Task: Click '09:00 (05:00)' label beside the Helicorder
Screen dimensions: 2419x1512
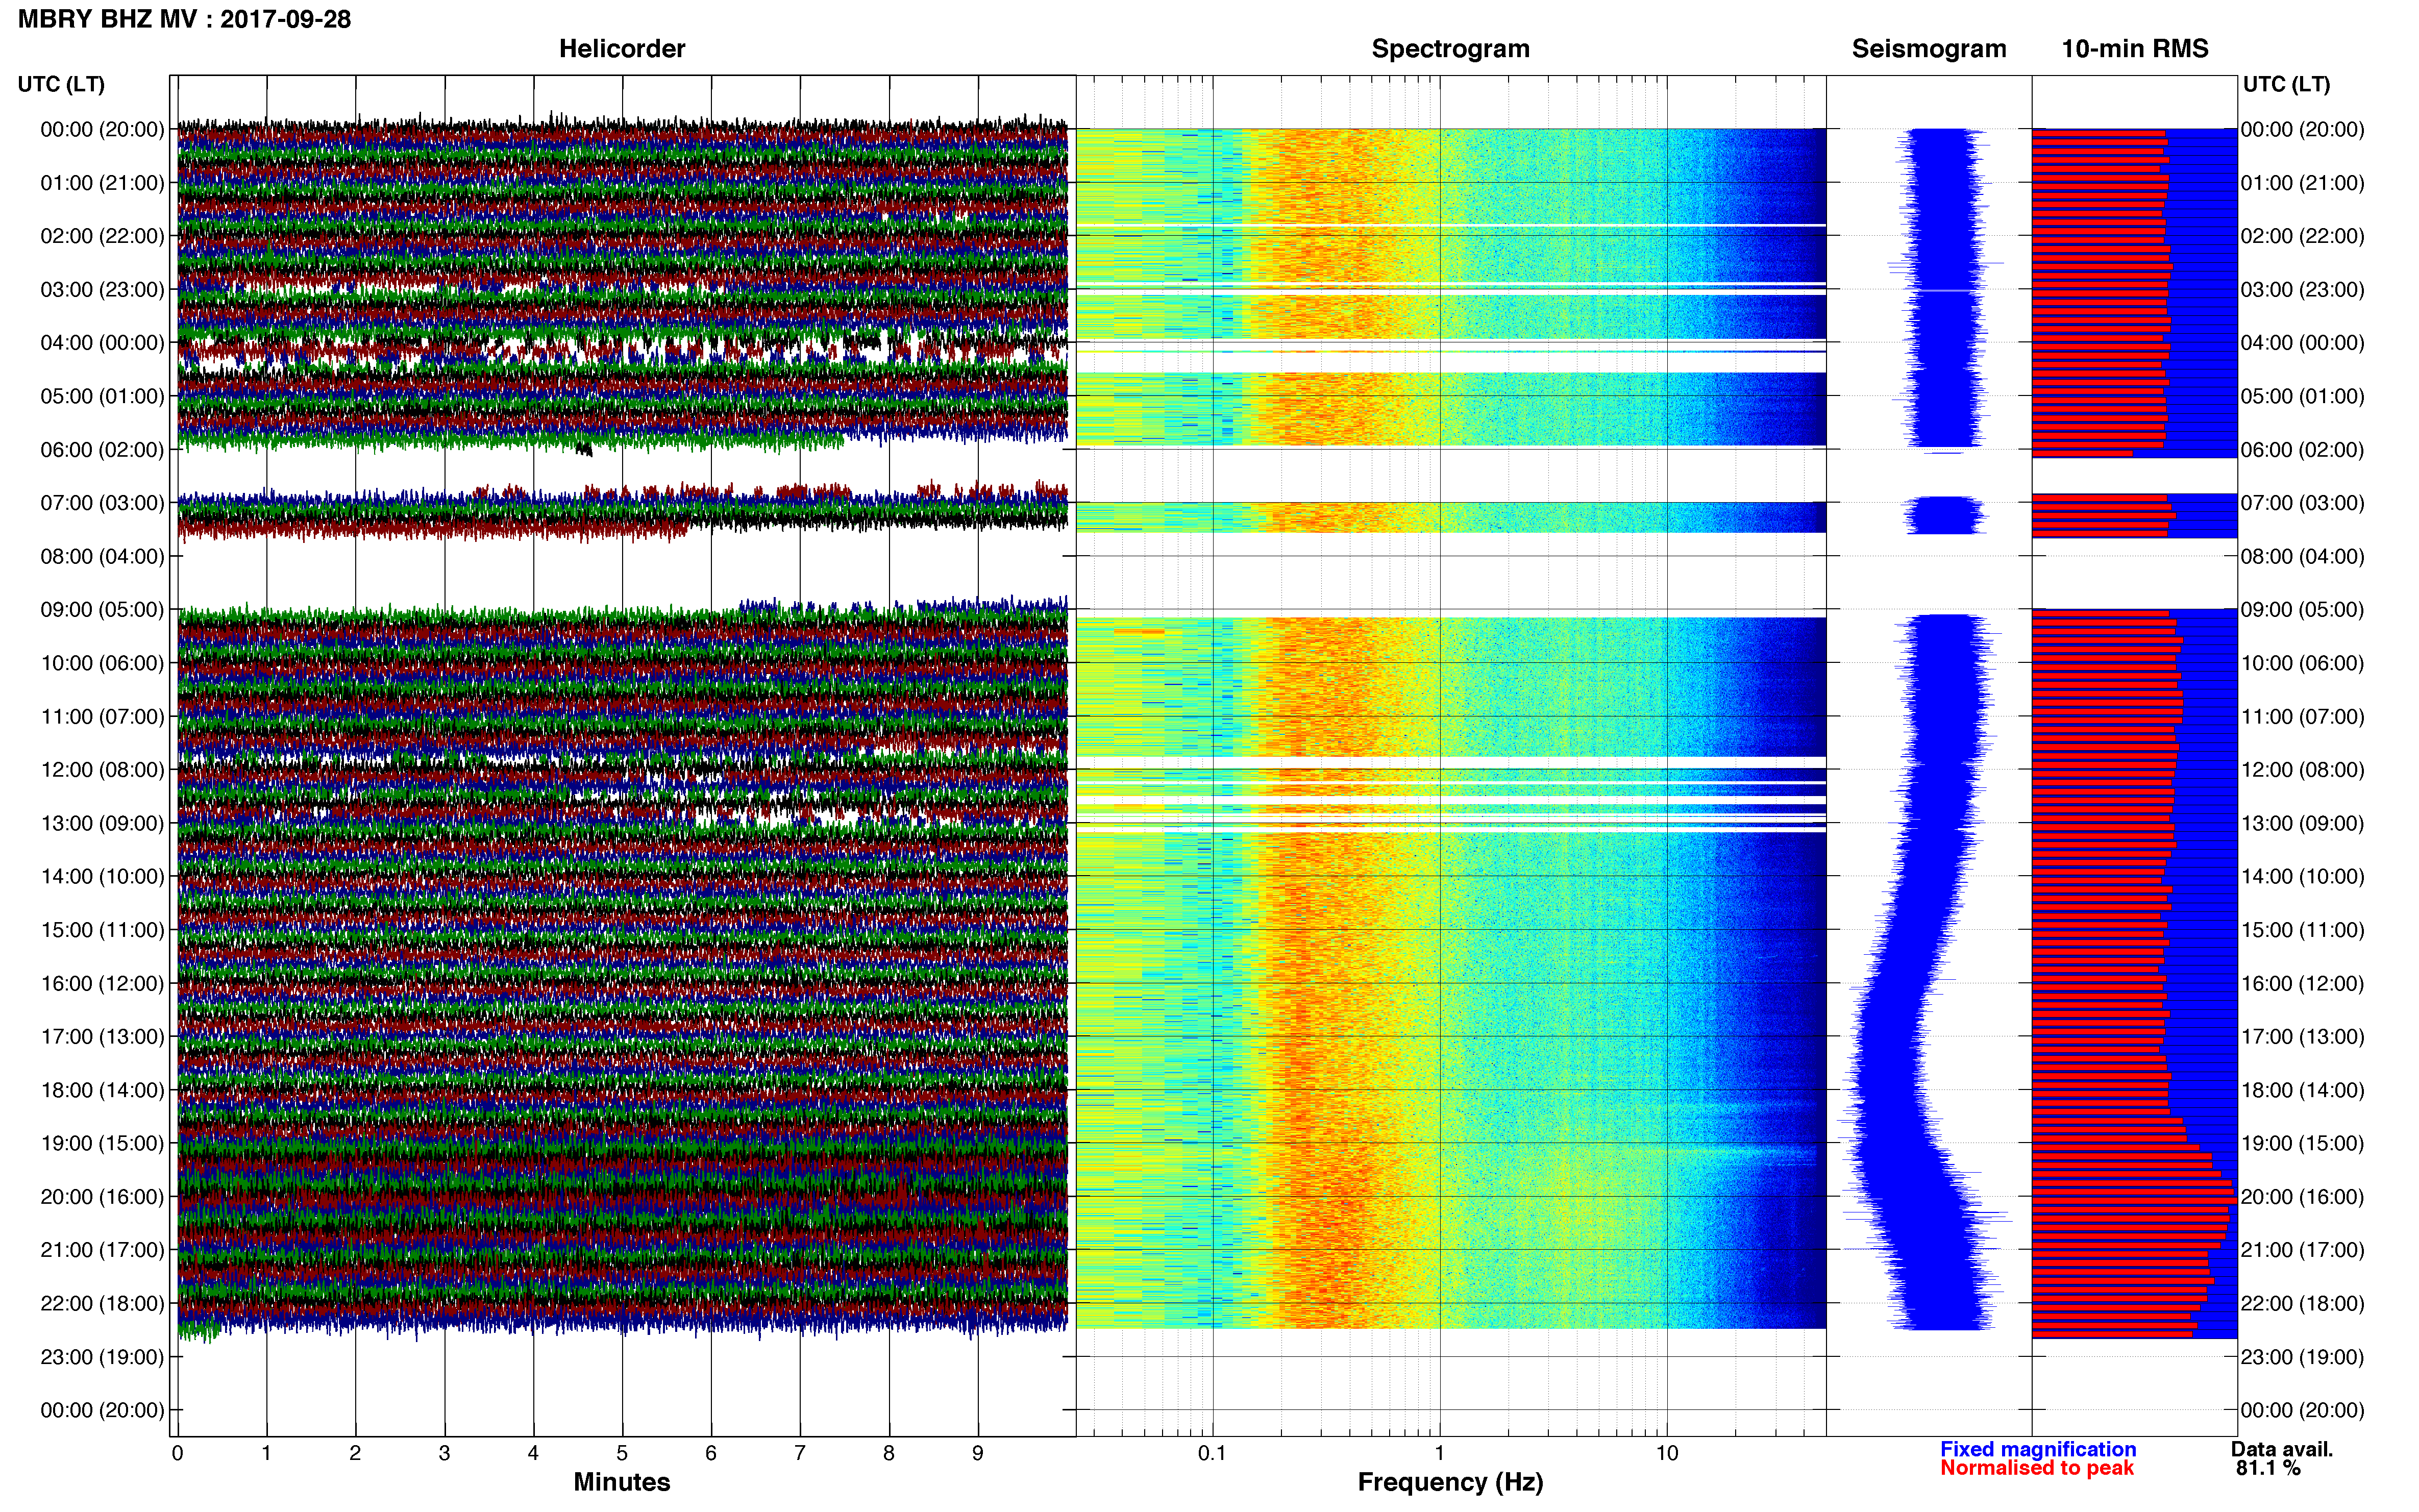Action: point(102,610)
